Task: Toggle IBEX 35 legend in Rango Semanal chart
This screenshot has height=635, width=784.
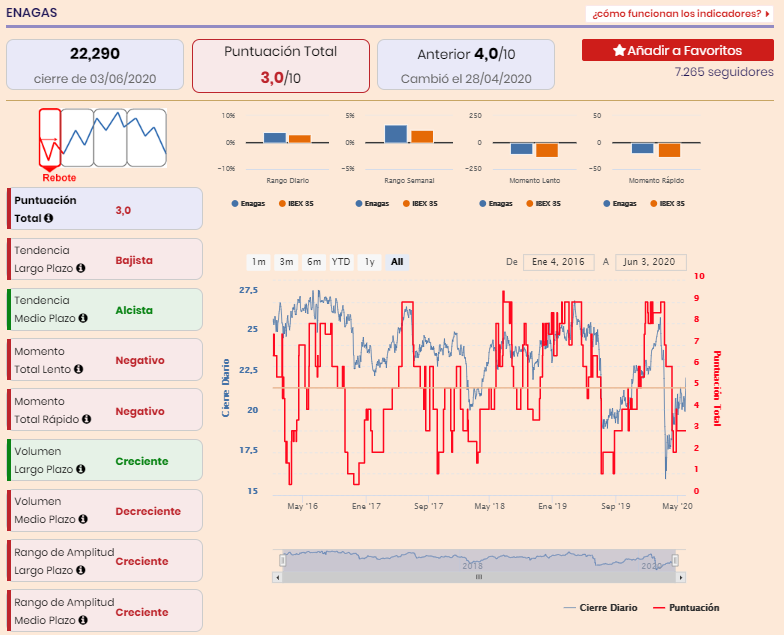Action: coord(420,204)
